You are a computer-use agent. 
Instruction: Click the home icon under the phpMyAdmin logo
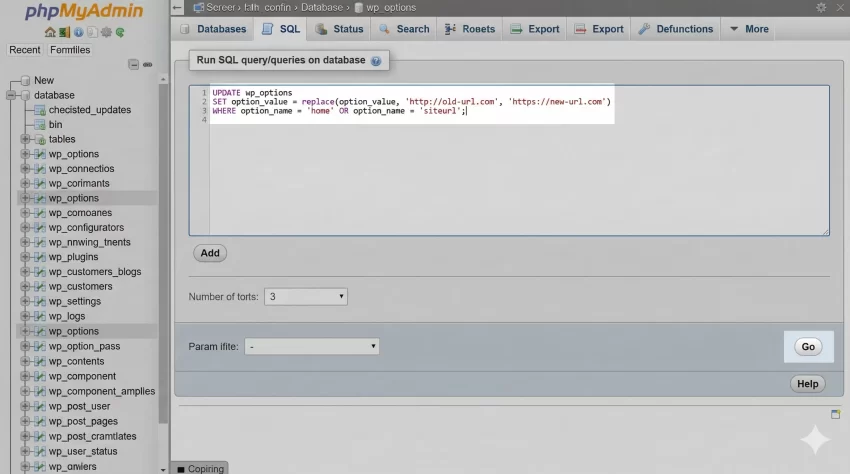50,32
